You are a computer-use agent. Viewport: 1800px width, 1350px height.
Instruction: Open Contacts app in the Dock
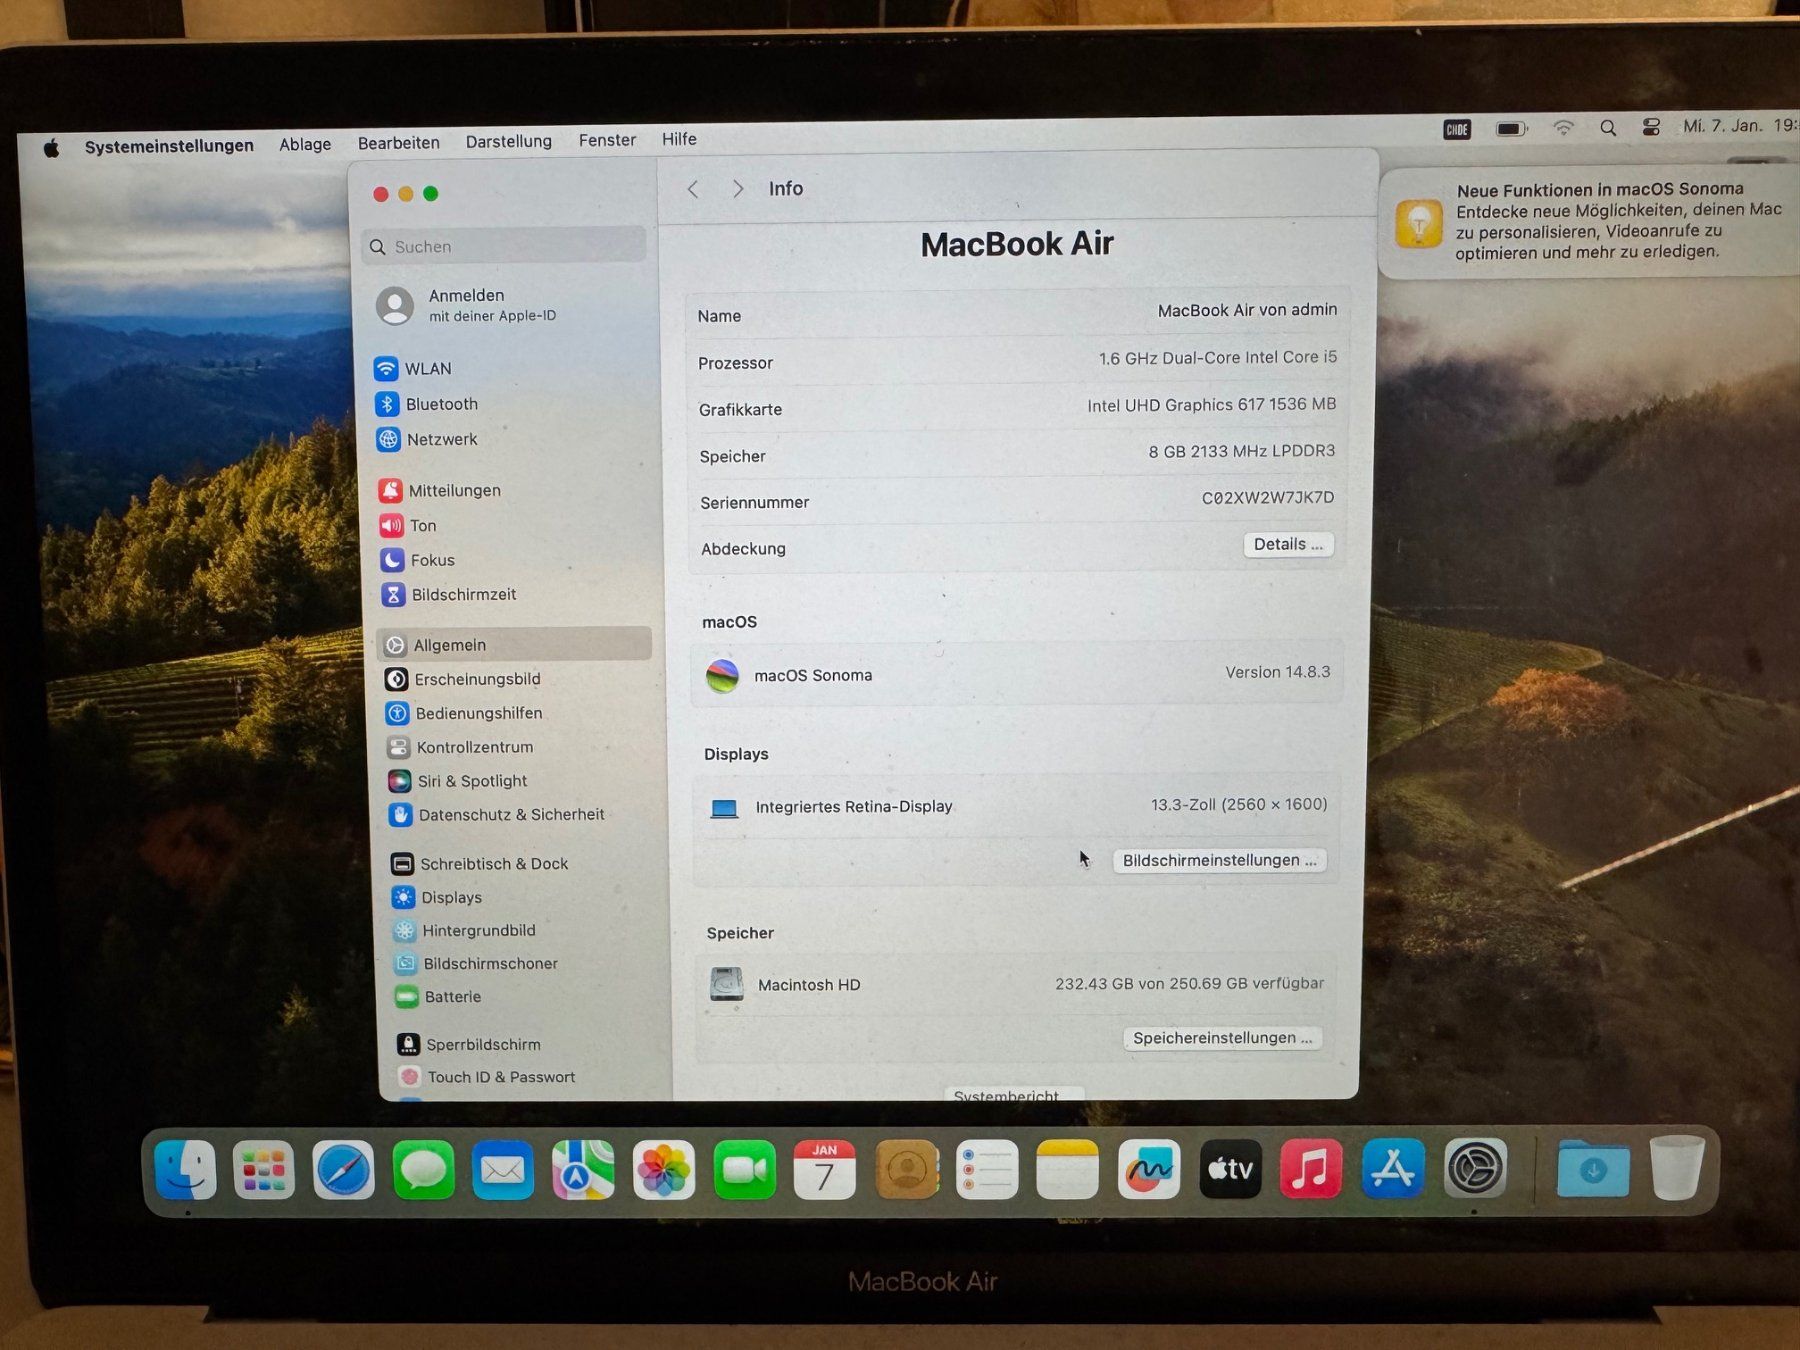pyautogui.click(x=907, y=1169)
